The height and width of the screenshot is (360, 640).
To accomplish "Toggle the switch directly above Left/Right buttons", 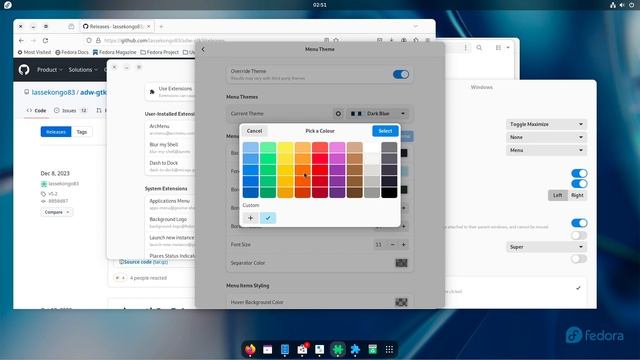I will coord(579,183).
